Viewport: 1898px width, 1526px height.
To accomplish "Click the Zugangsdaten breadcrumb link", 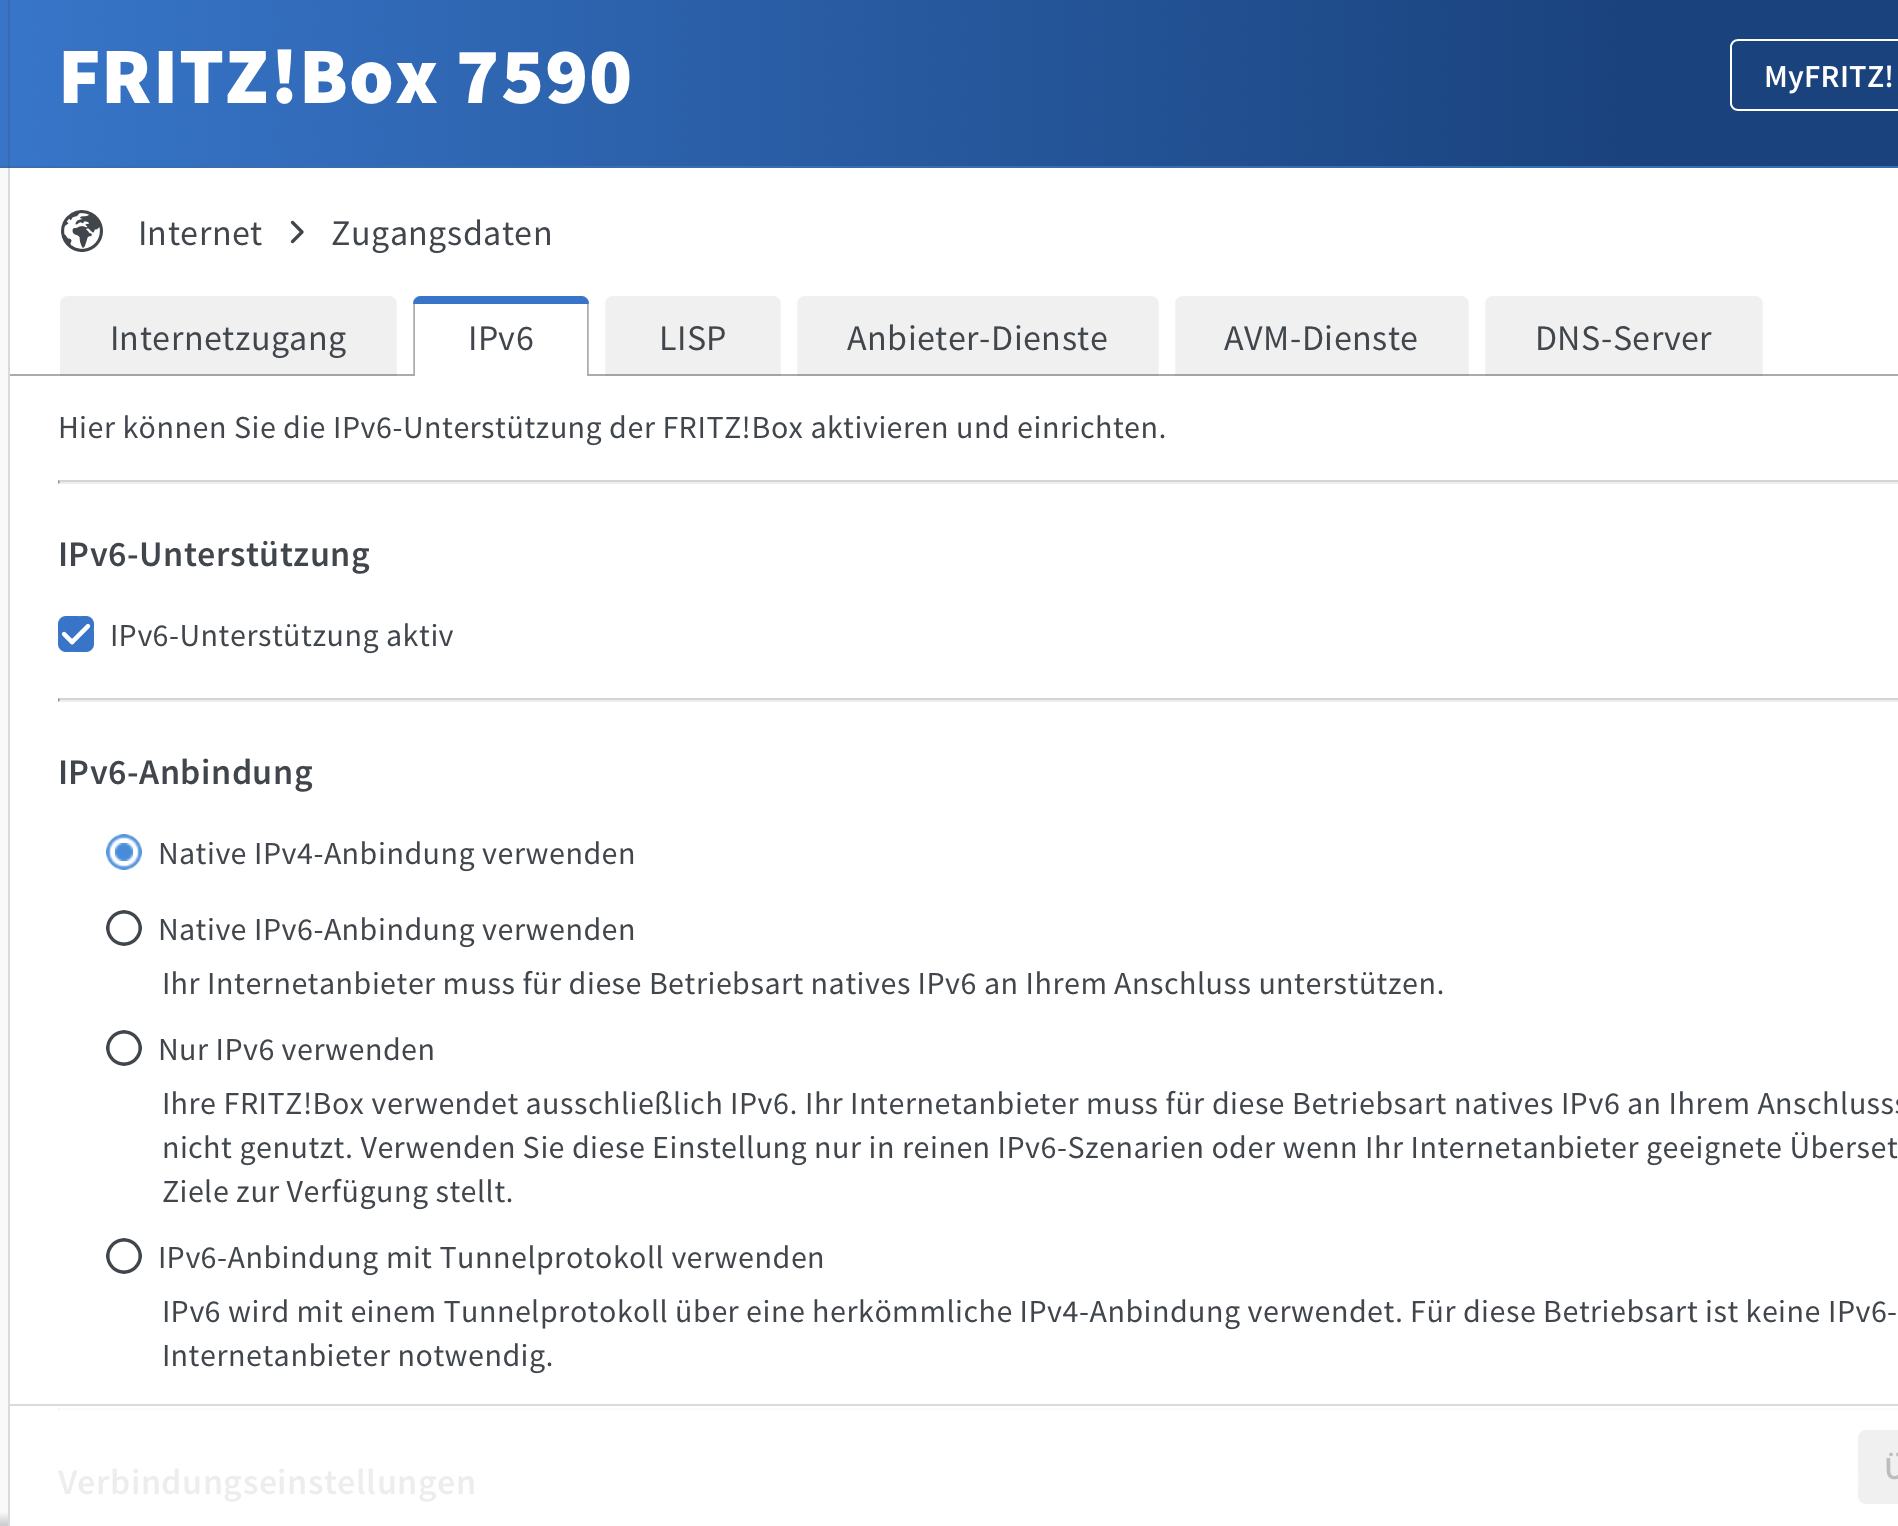I will [441, 233].
